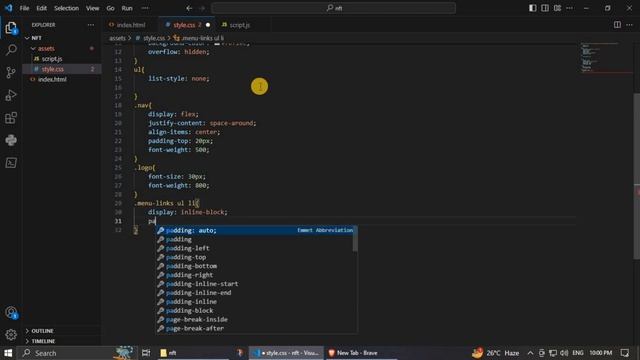Open the Accounts menu icon
This screenshot has width=640, height=360.
click(x=11, y=313)
